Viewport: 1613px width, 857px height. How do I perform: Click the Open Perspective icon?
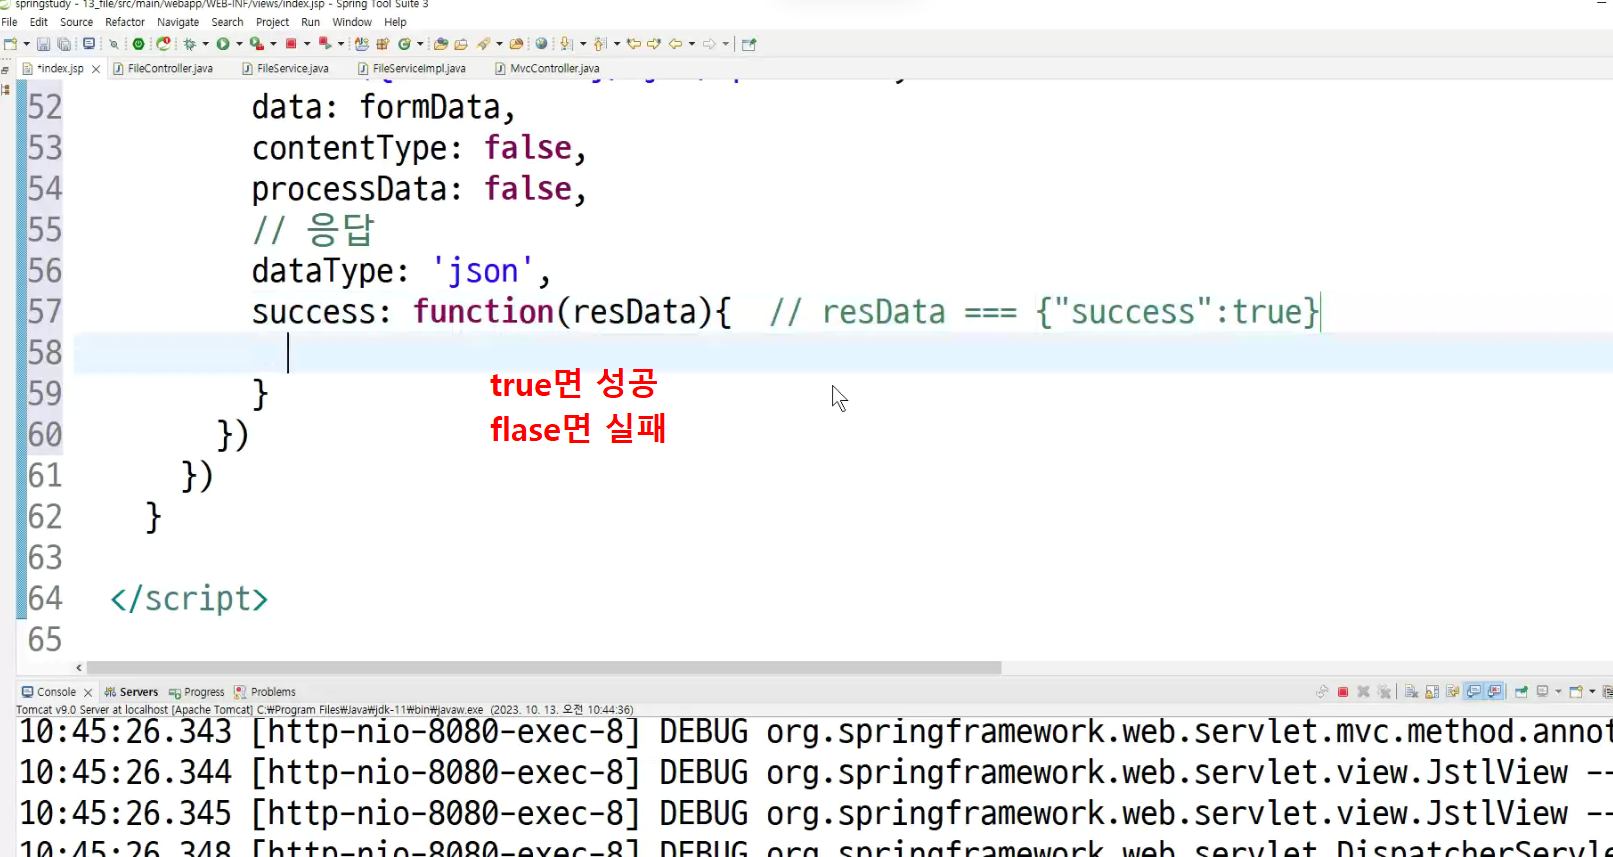[x=749, y=44]
